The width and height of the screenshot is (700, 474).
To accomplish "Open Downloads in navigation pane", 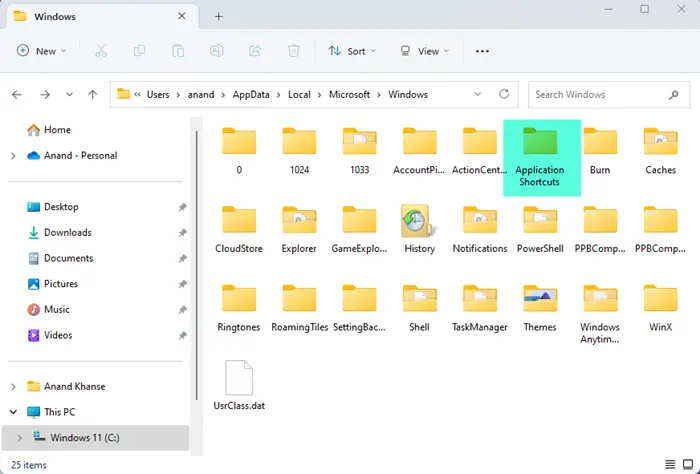I will [59, 233].
